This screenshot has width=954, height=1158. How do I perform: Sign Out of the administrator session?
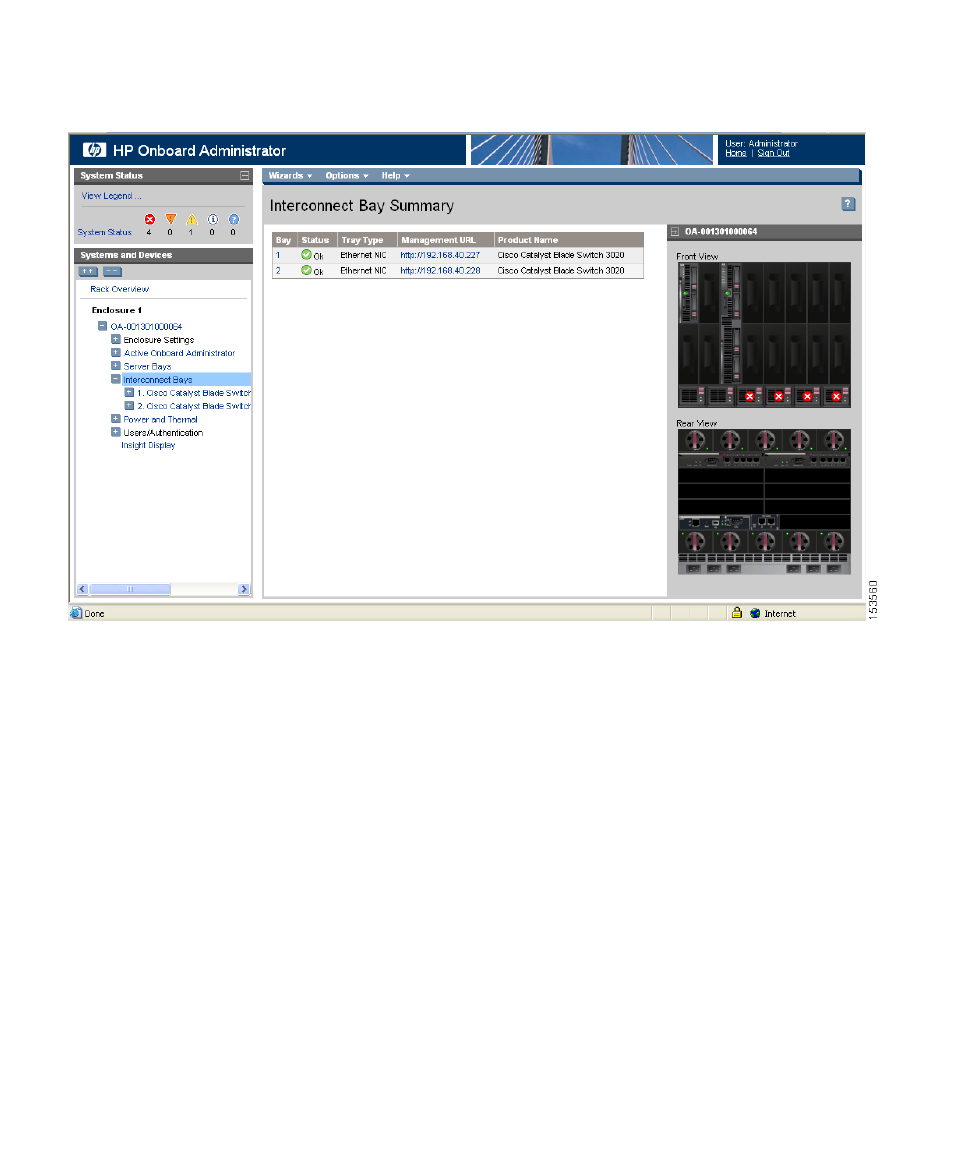point(773,153)
